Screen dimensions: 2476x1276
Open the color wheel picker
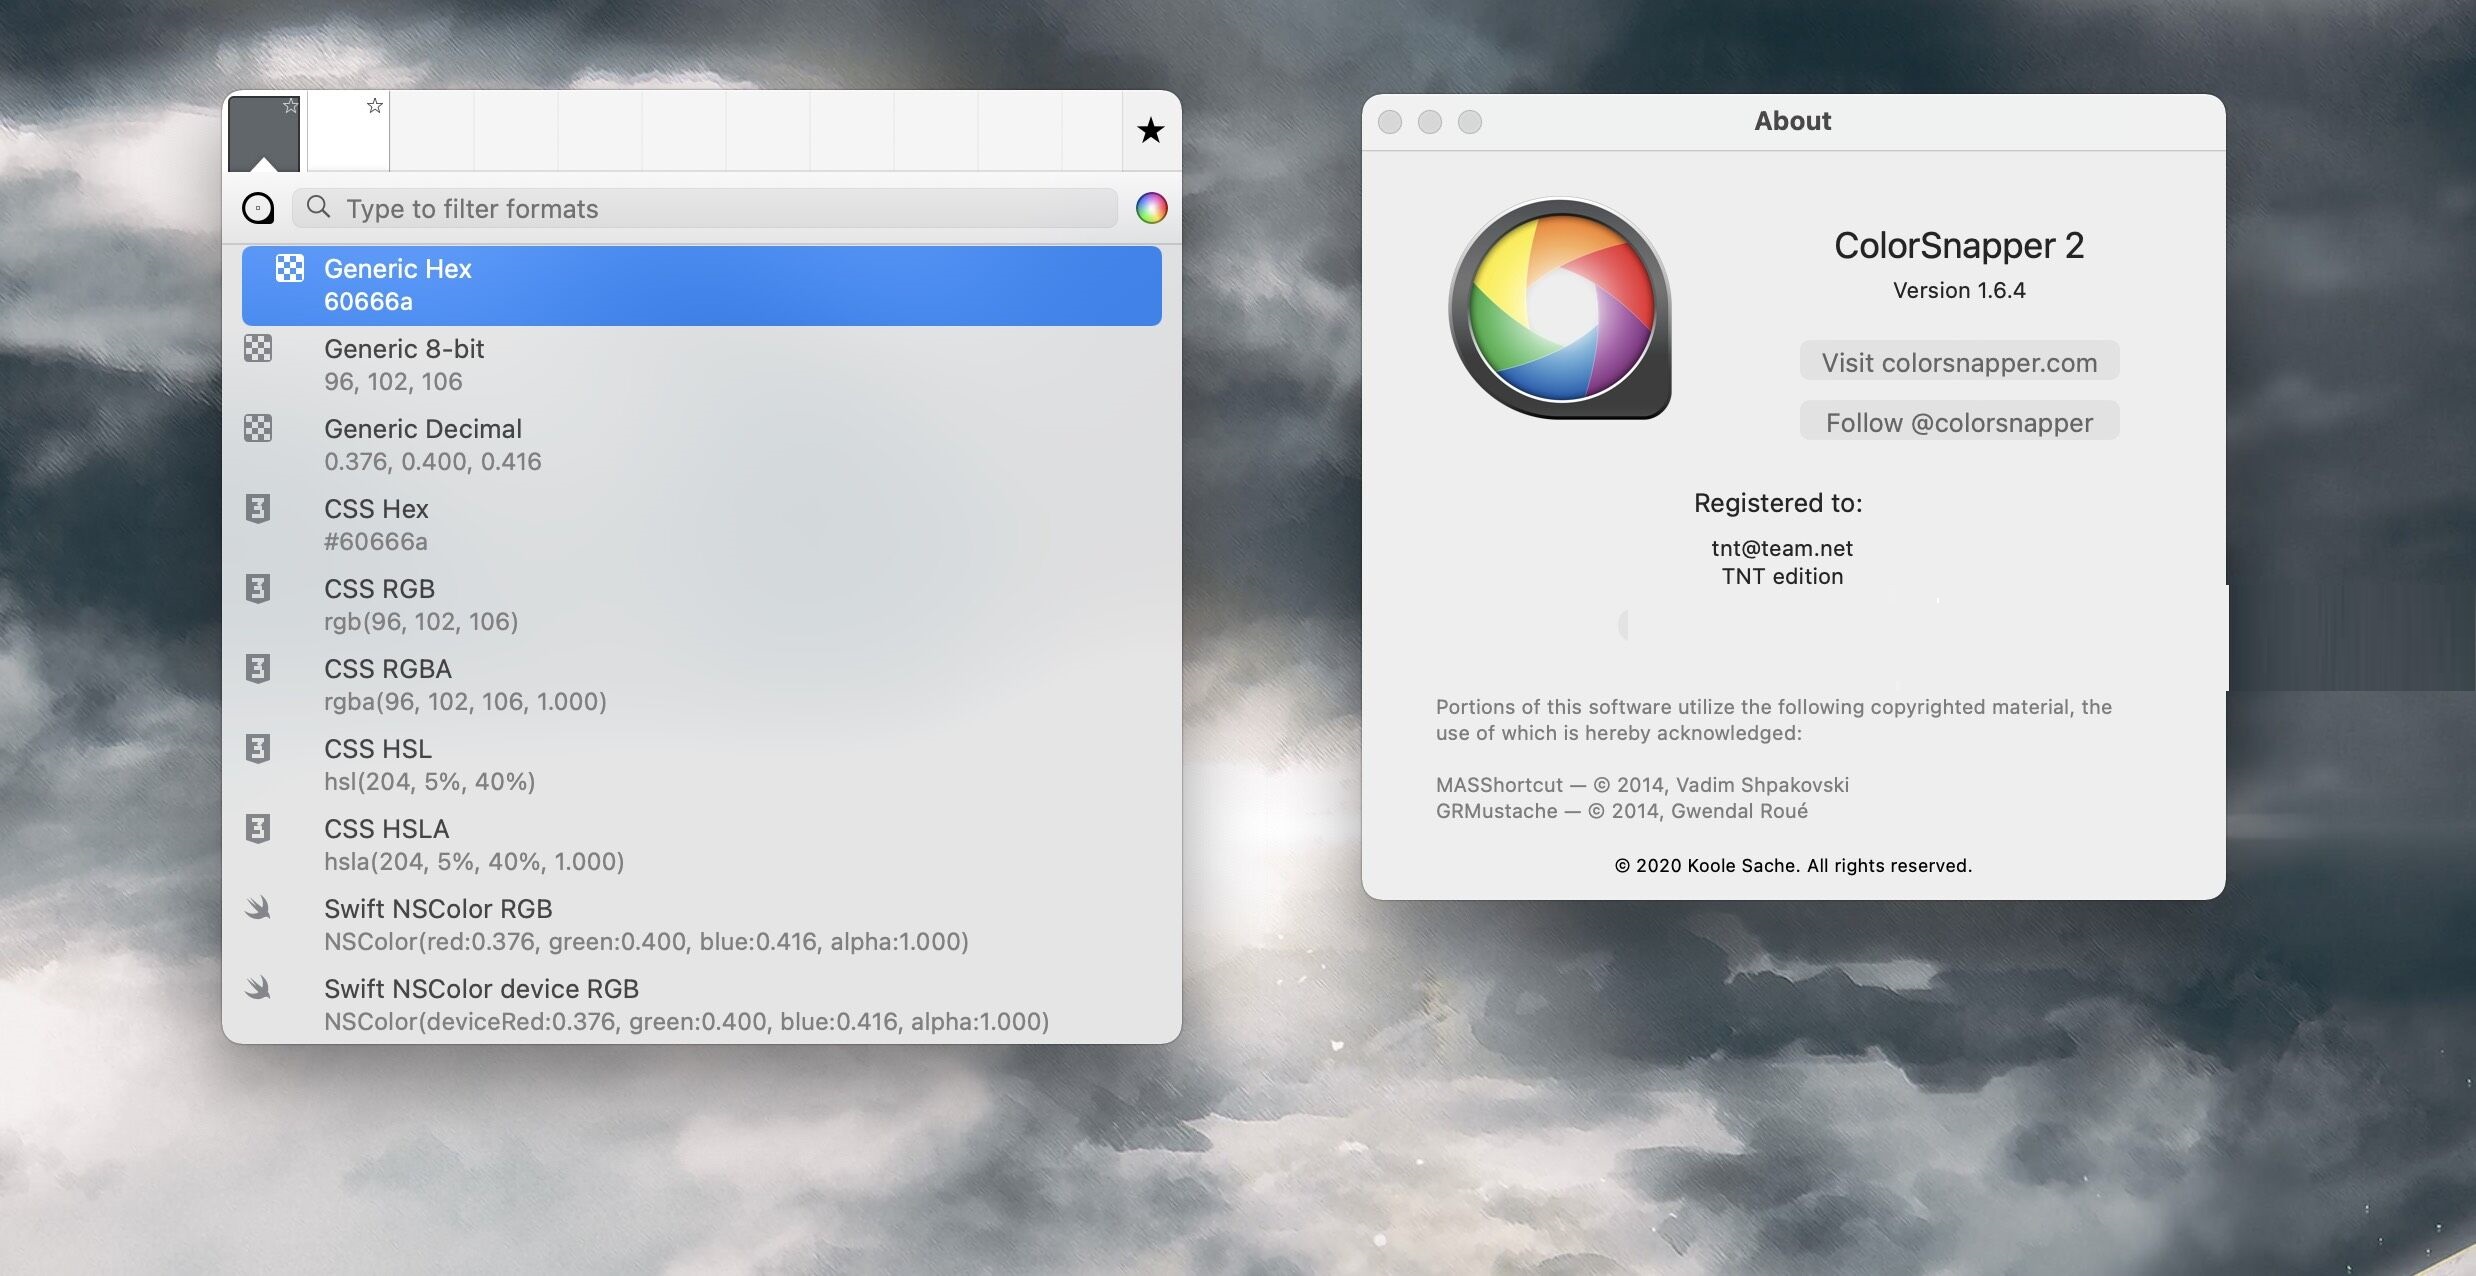pos(1151,208)
